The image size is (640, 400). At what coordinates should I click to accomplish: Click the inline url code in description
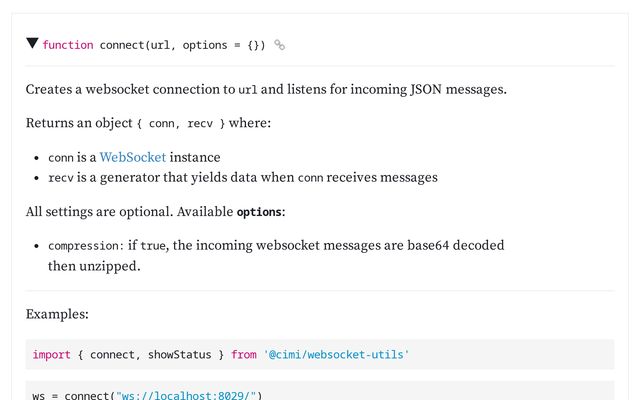(247, 89)
